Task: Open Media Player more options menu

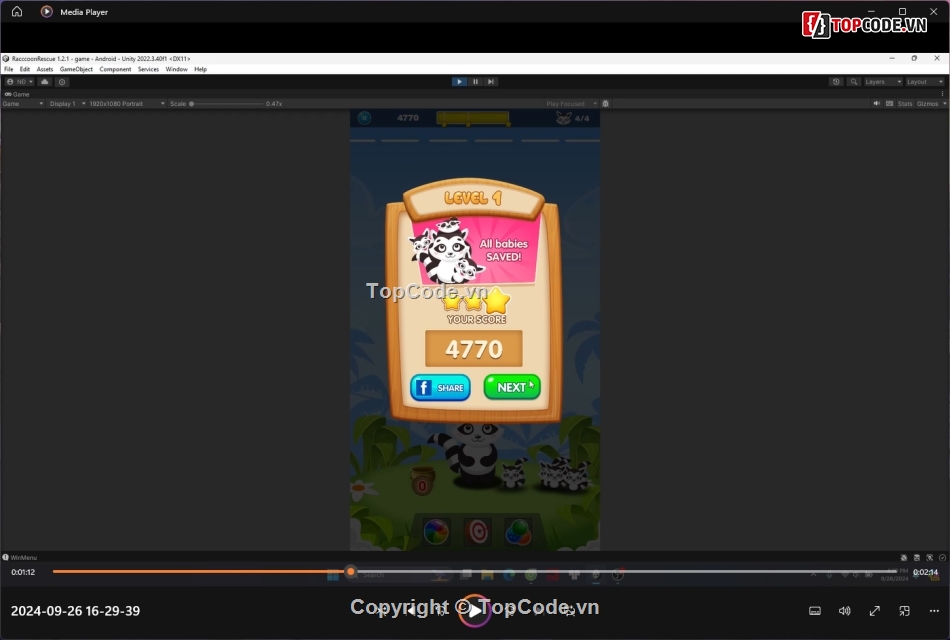Action: coord(934,611)
